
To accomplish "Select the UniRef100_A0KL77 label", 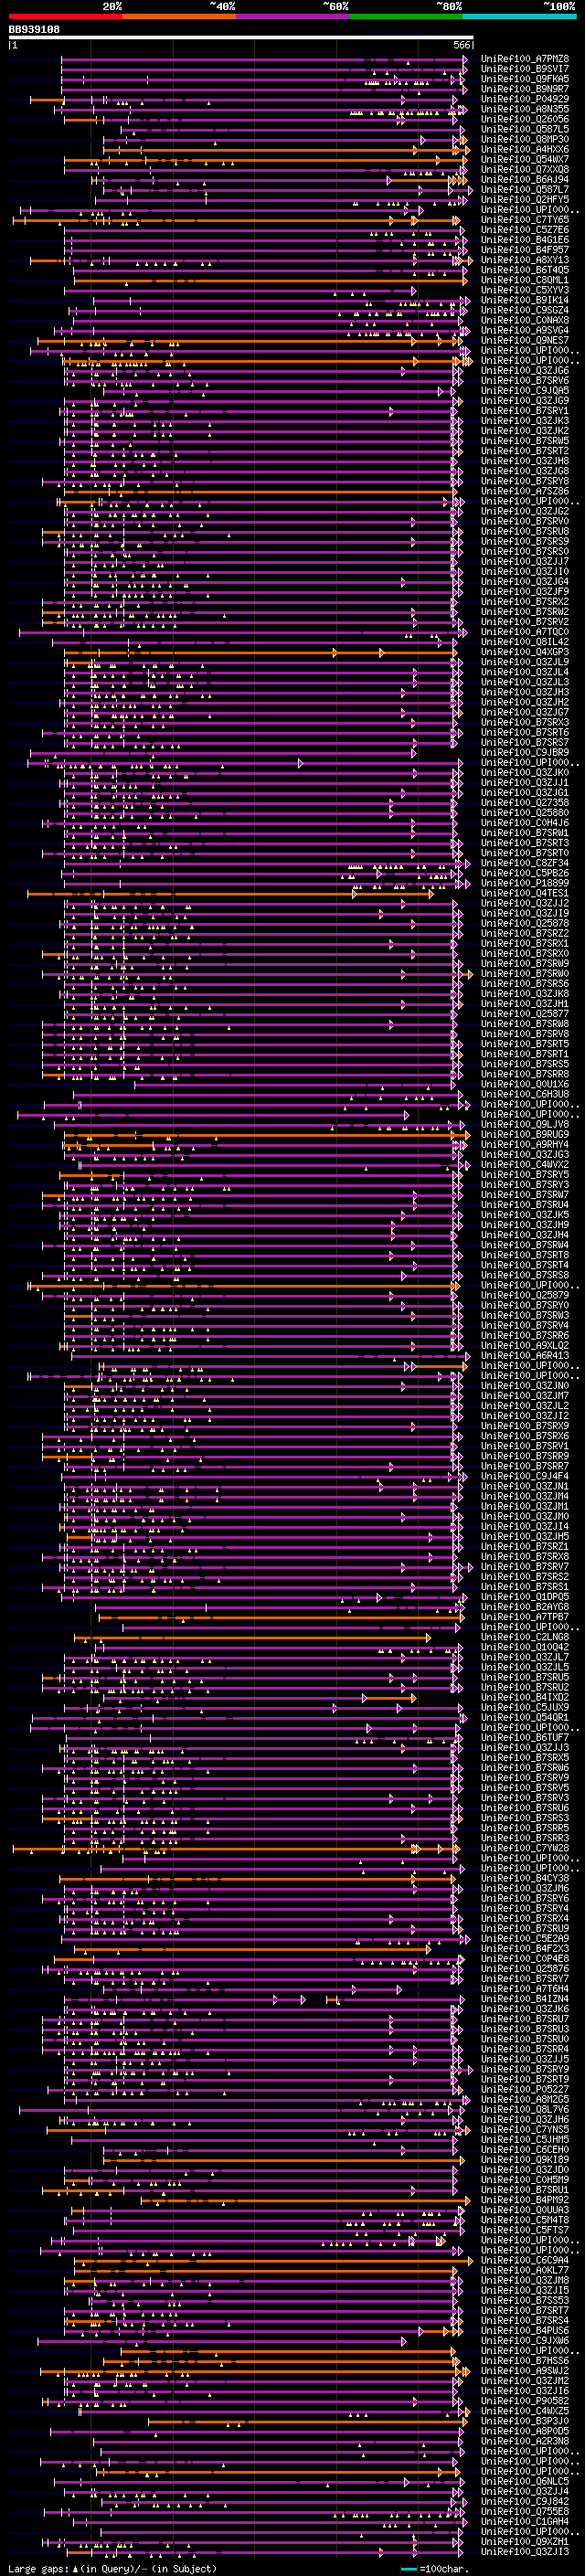I will click(x=525, y=2270).
